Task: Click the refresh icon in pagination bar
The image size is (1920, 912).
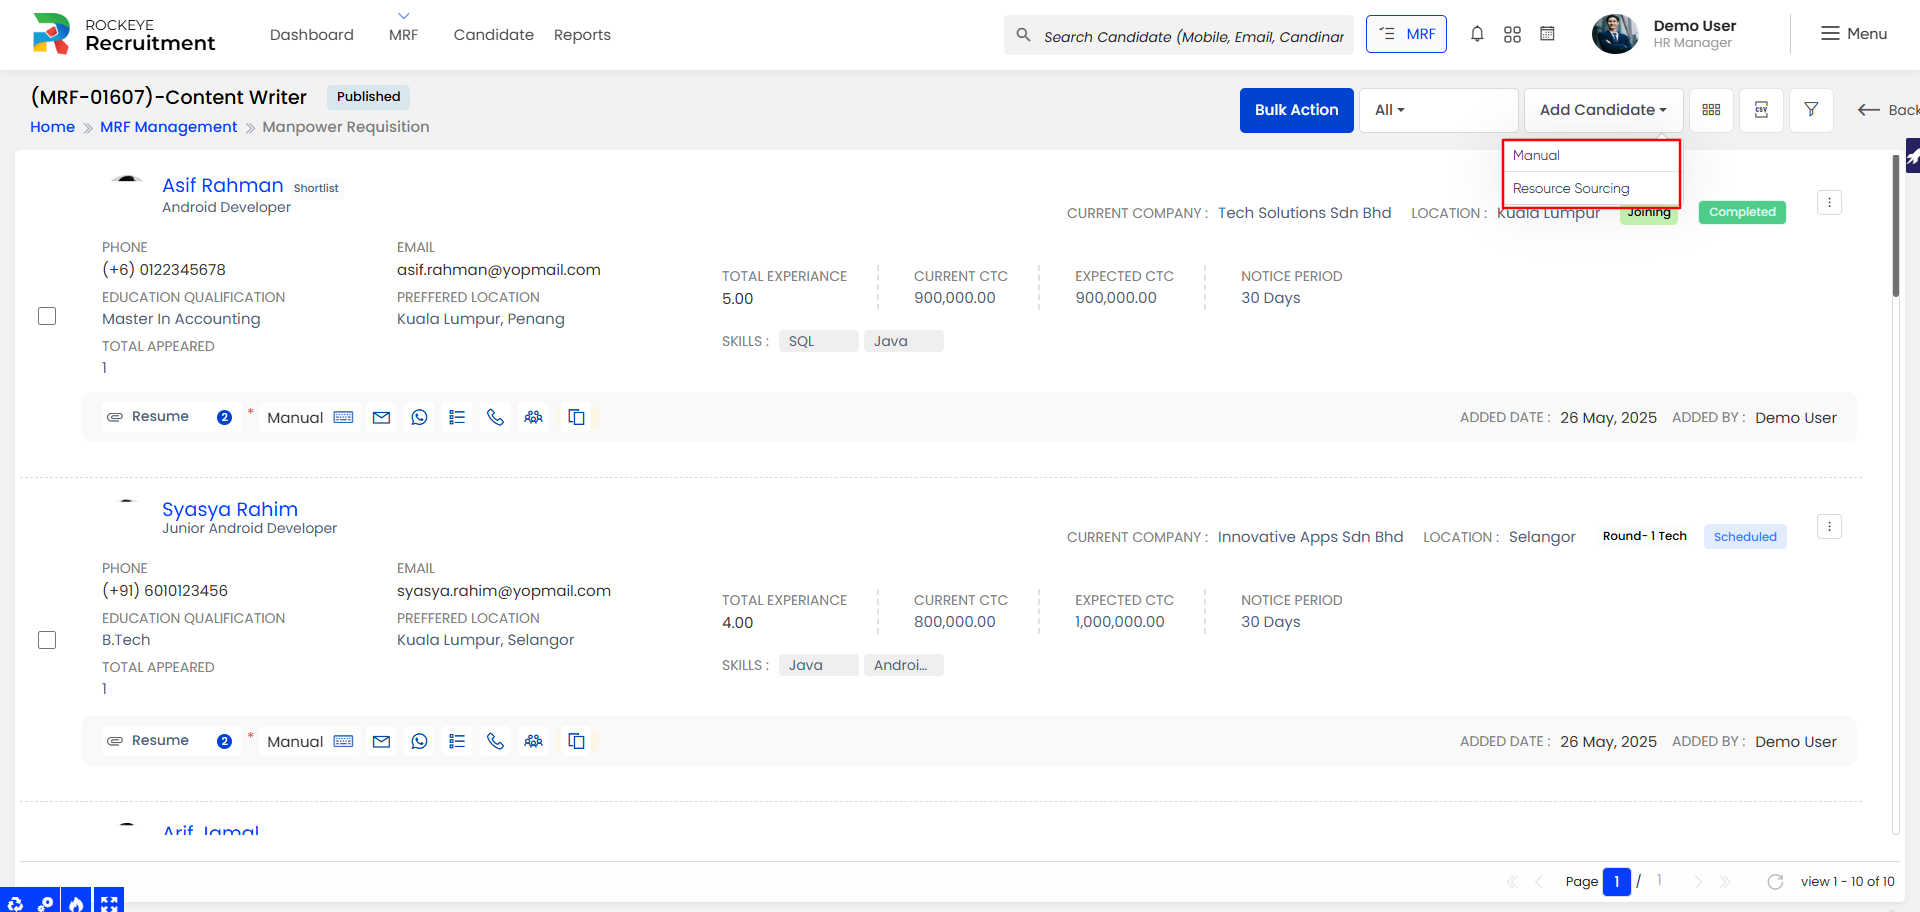Action: 1775,881
